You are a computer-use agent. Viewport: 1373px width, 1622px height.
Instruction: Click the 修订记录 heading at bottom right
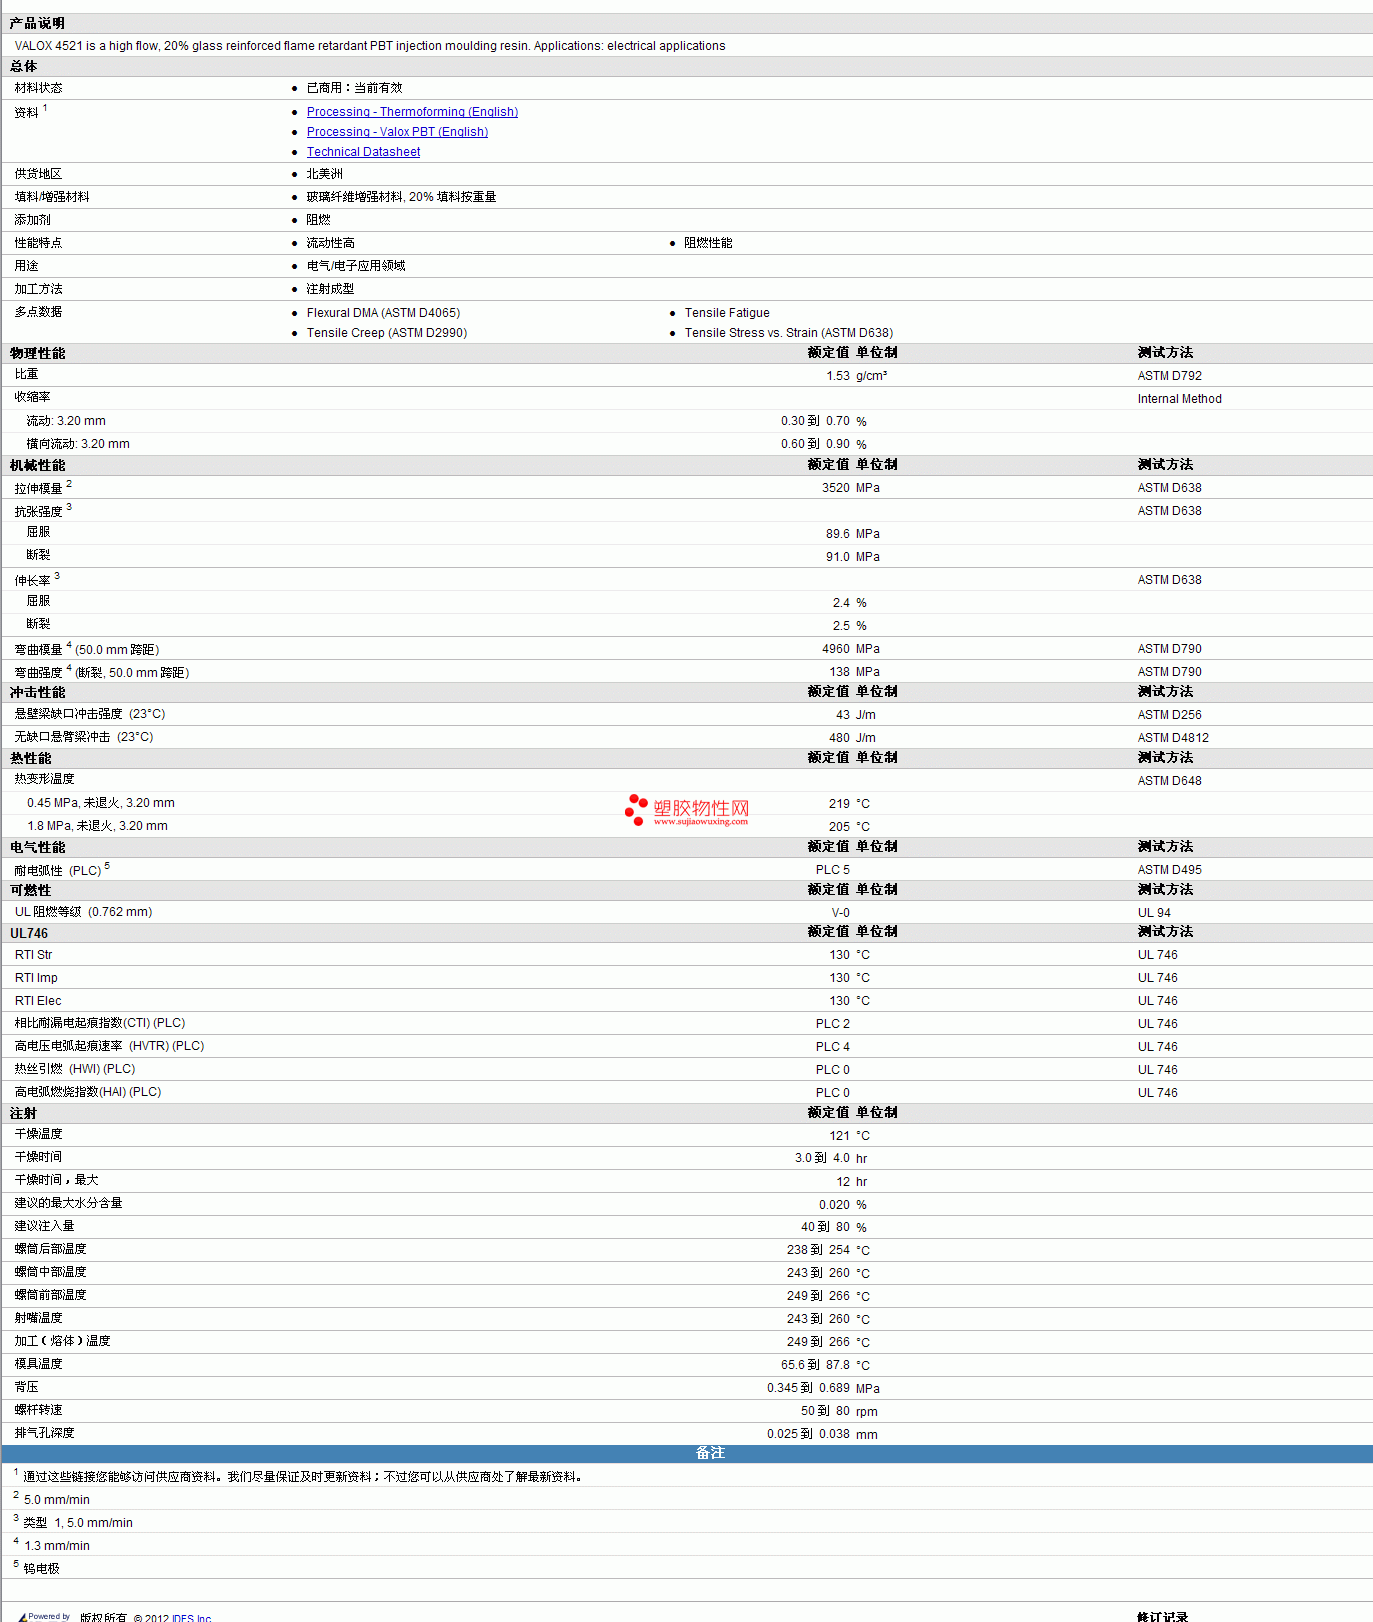[1163, 1617]
